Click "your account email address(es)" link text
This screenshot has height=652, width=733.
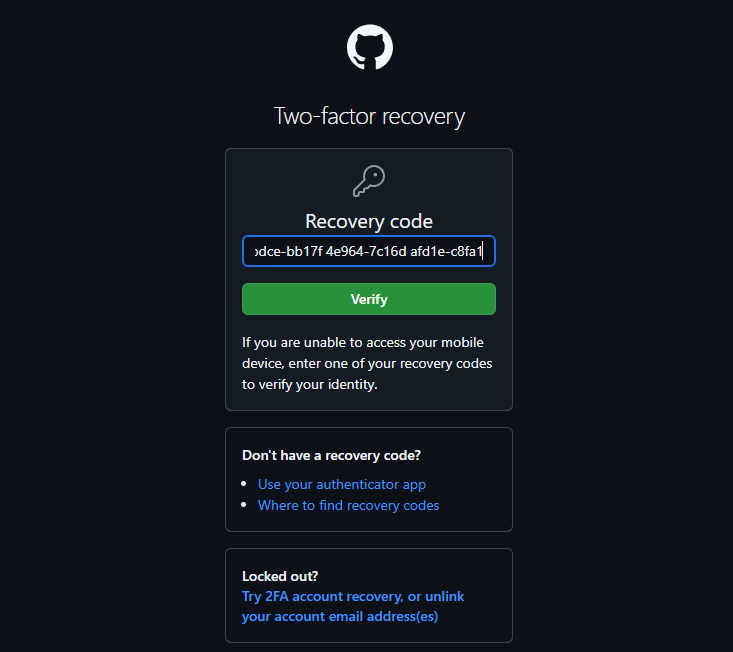click(339, 616)
